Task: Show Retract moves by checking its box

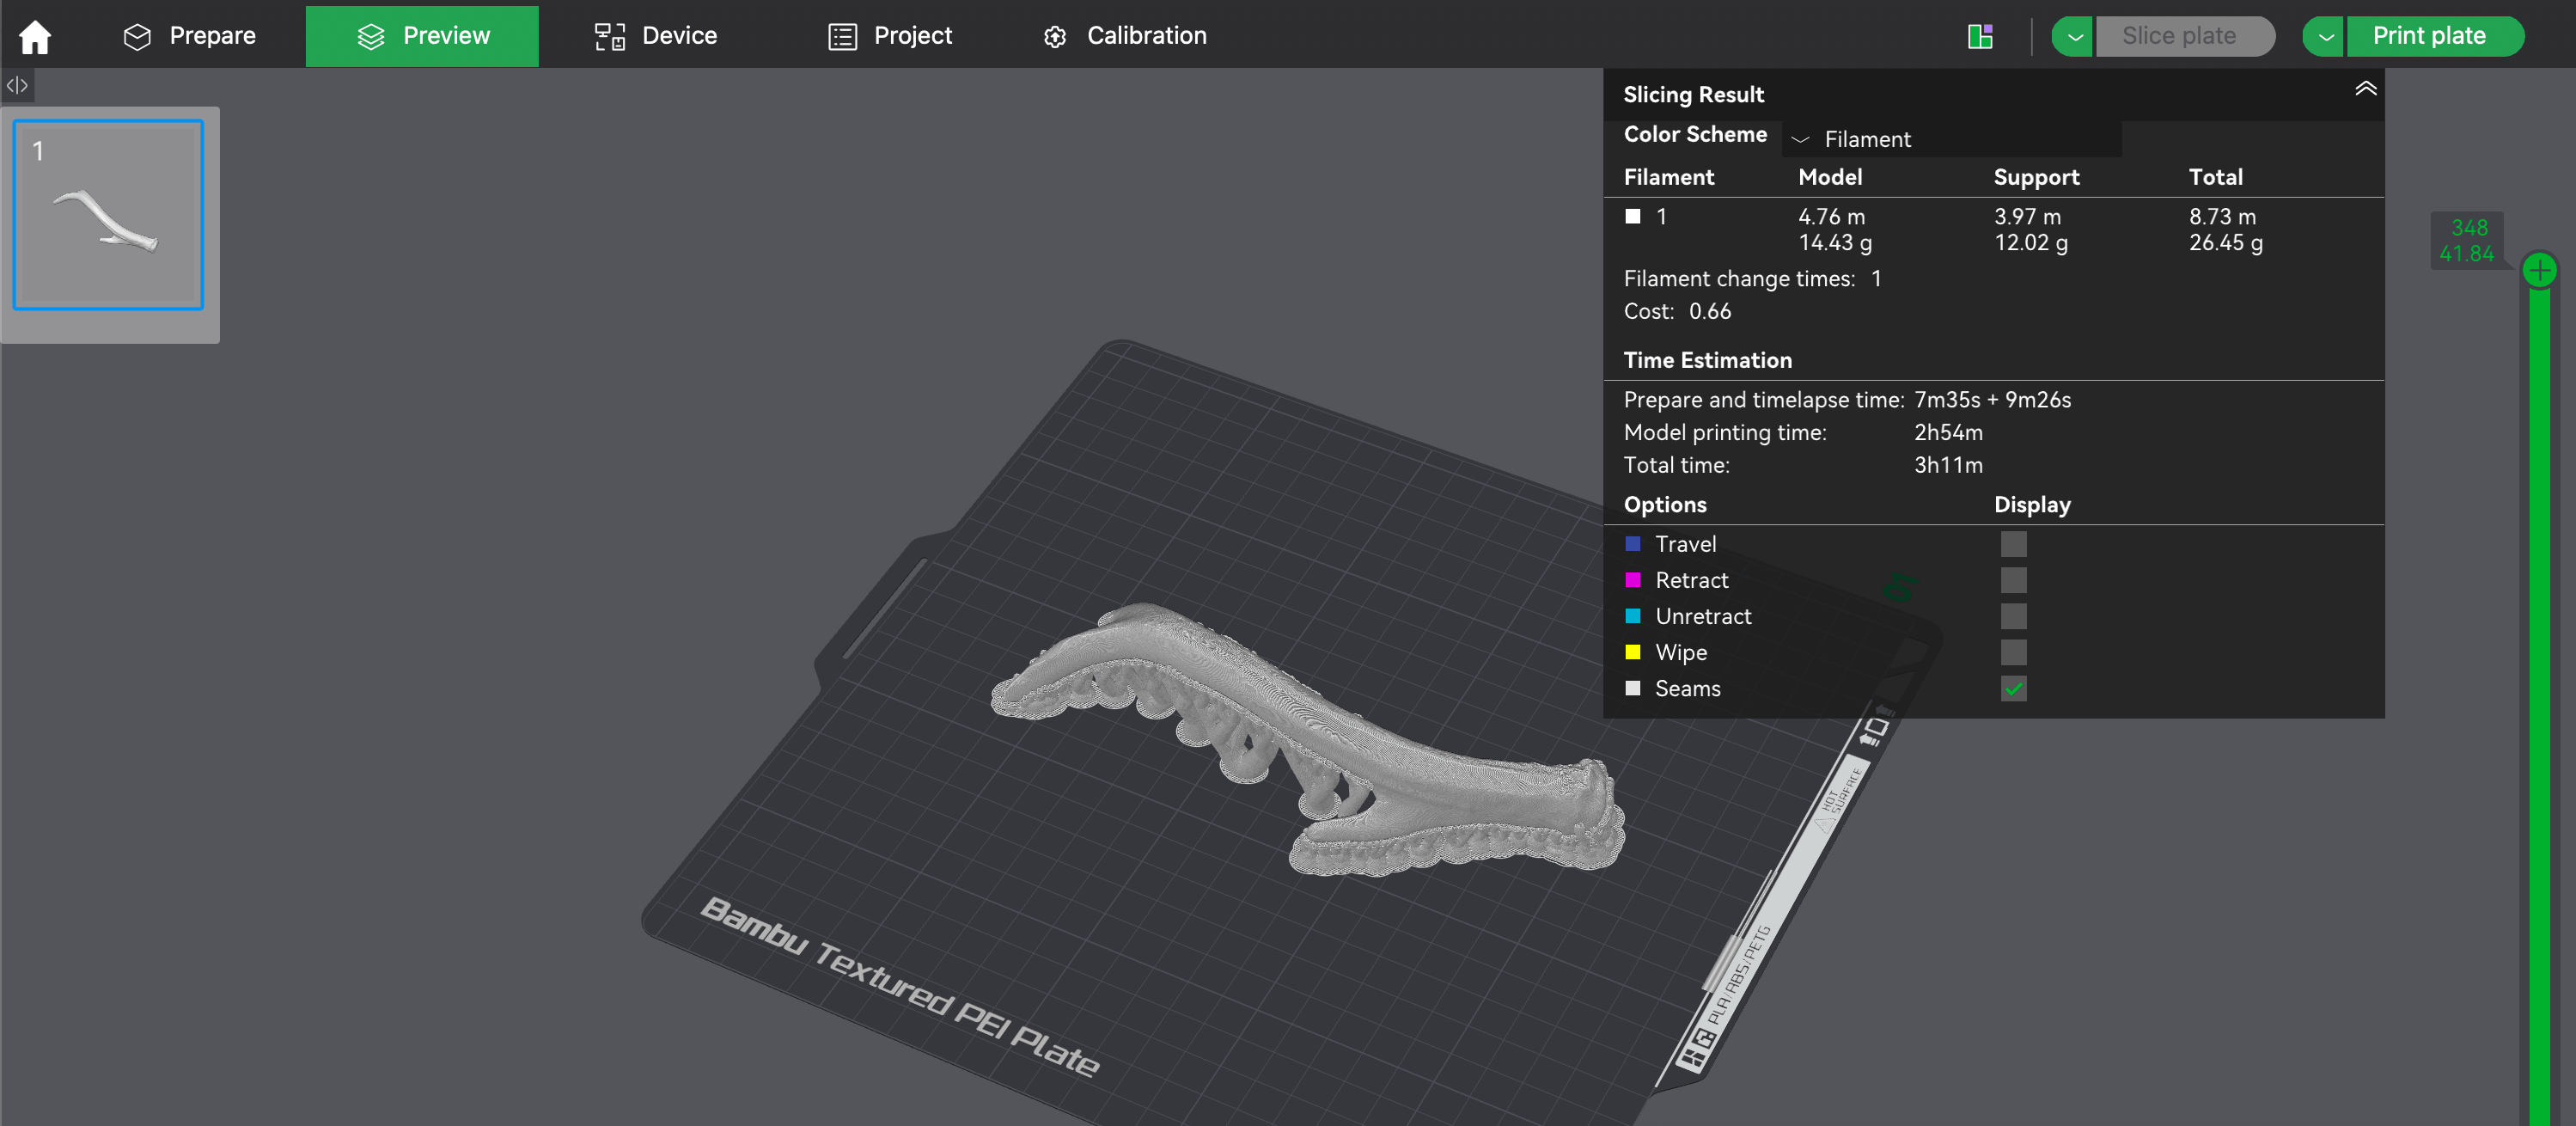Action: coord(2014,580)
